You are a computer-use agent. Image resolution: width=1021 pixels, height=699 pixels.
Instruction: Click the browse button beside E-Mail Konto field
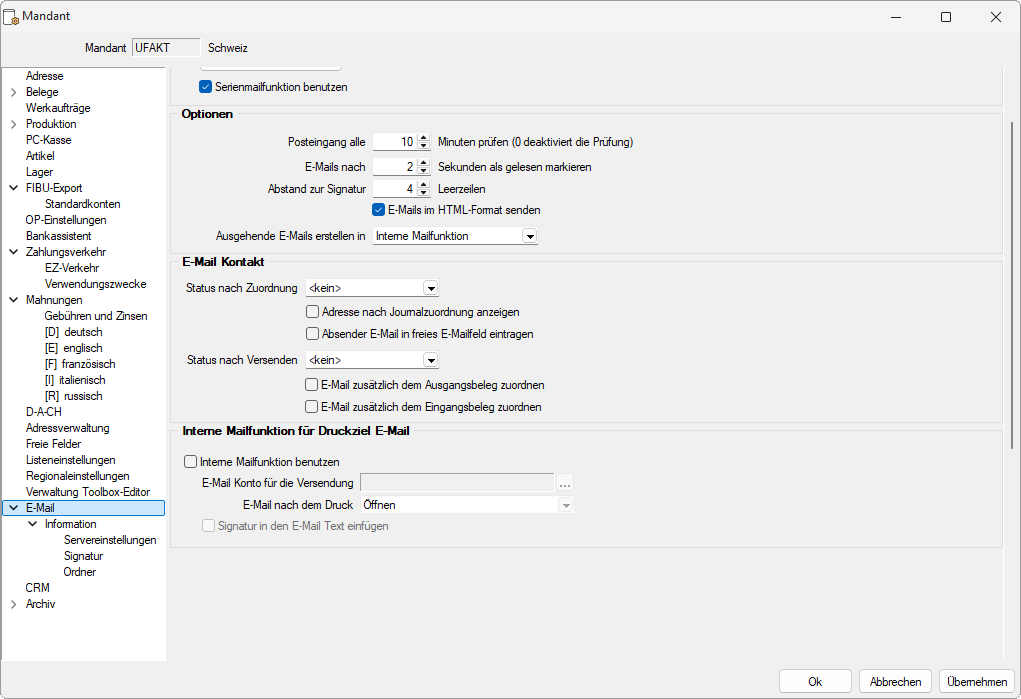(x=565, y=484)
